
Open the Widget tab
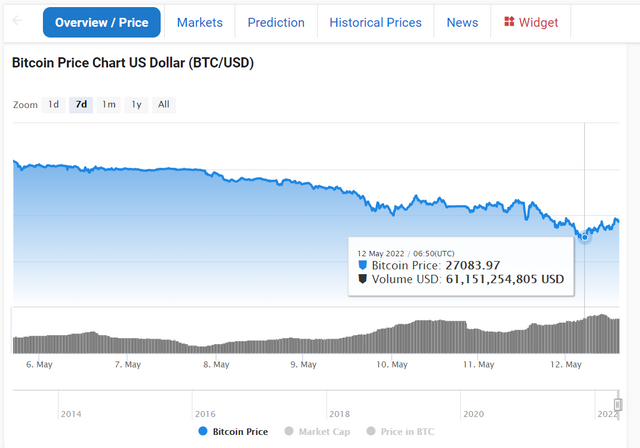point(531,22)
